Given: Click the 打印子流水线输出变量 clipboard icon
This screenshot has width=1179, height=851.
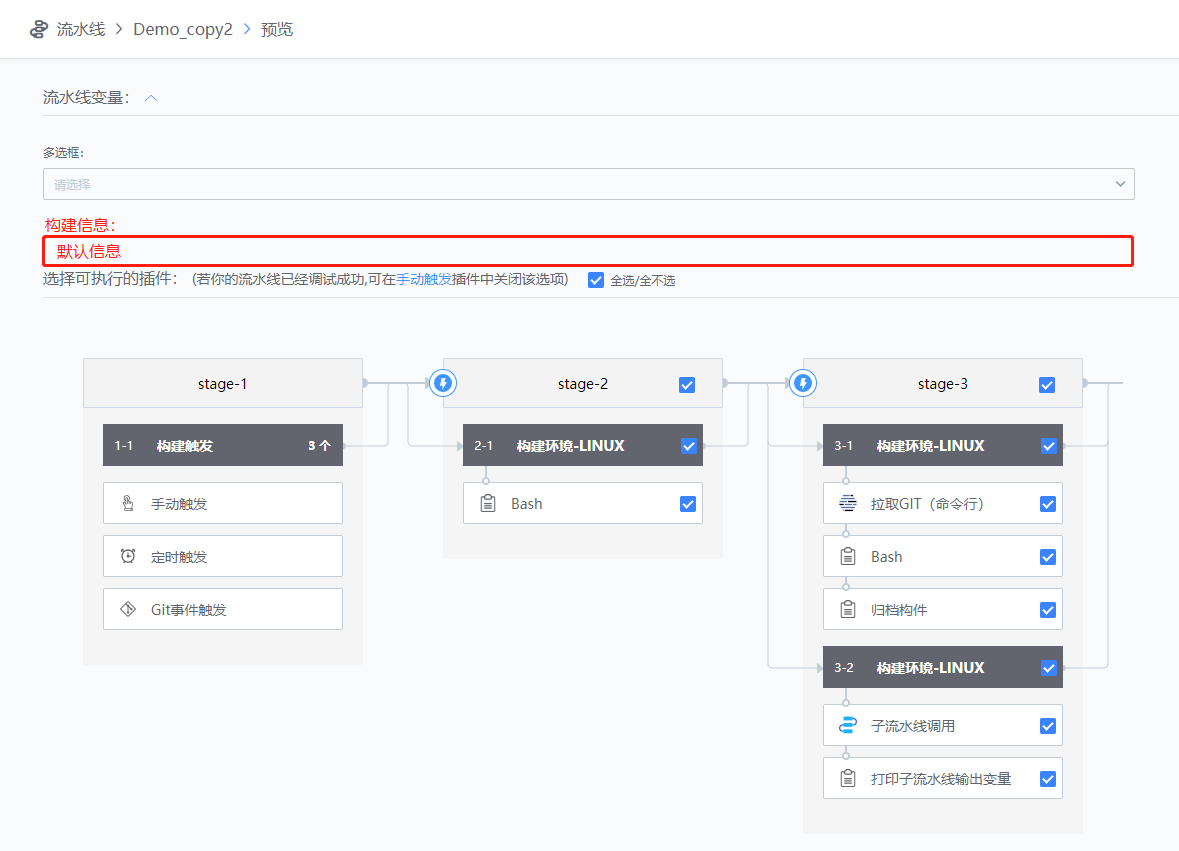Looking at the screenshot, I should [x=847, y=778].
